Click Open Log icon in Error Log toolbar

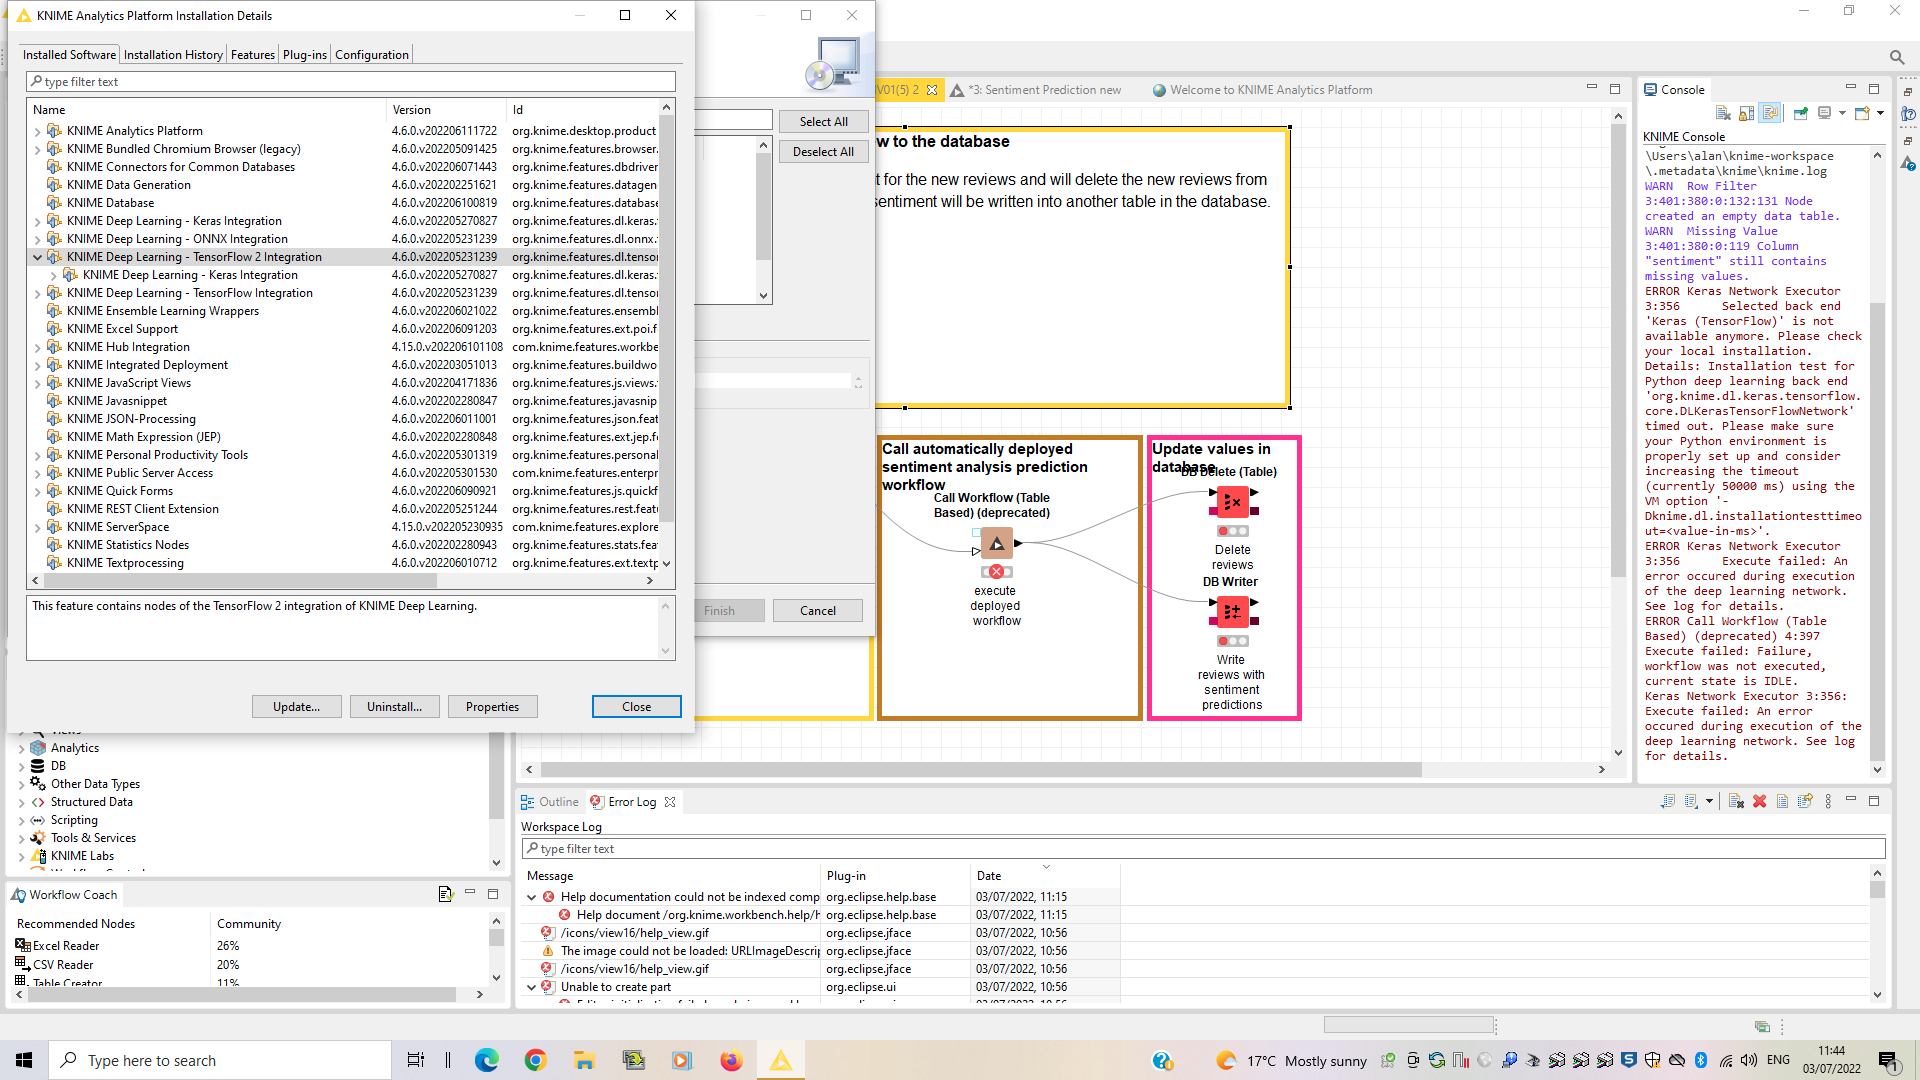click(1782, 801)
